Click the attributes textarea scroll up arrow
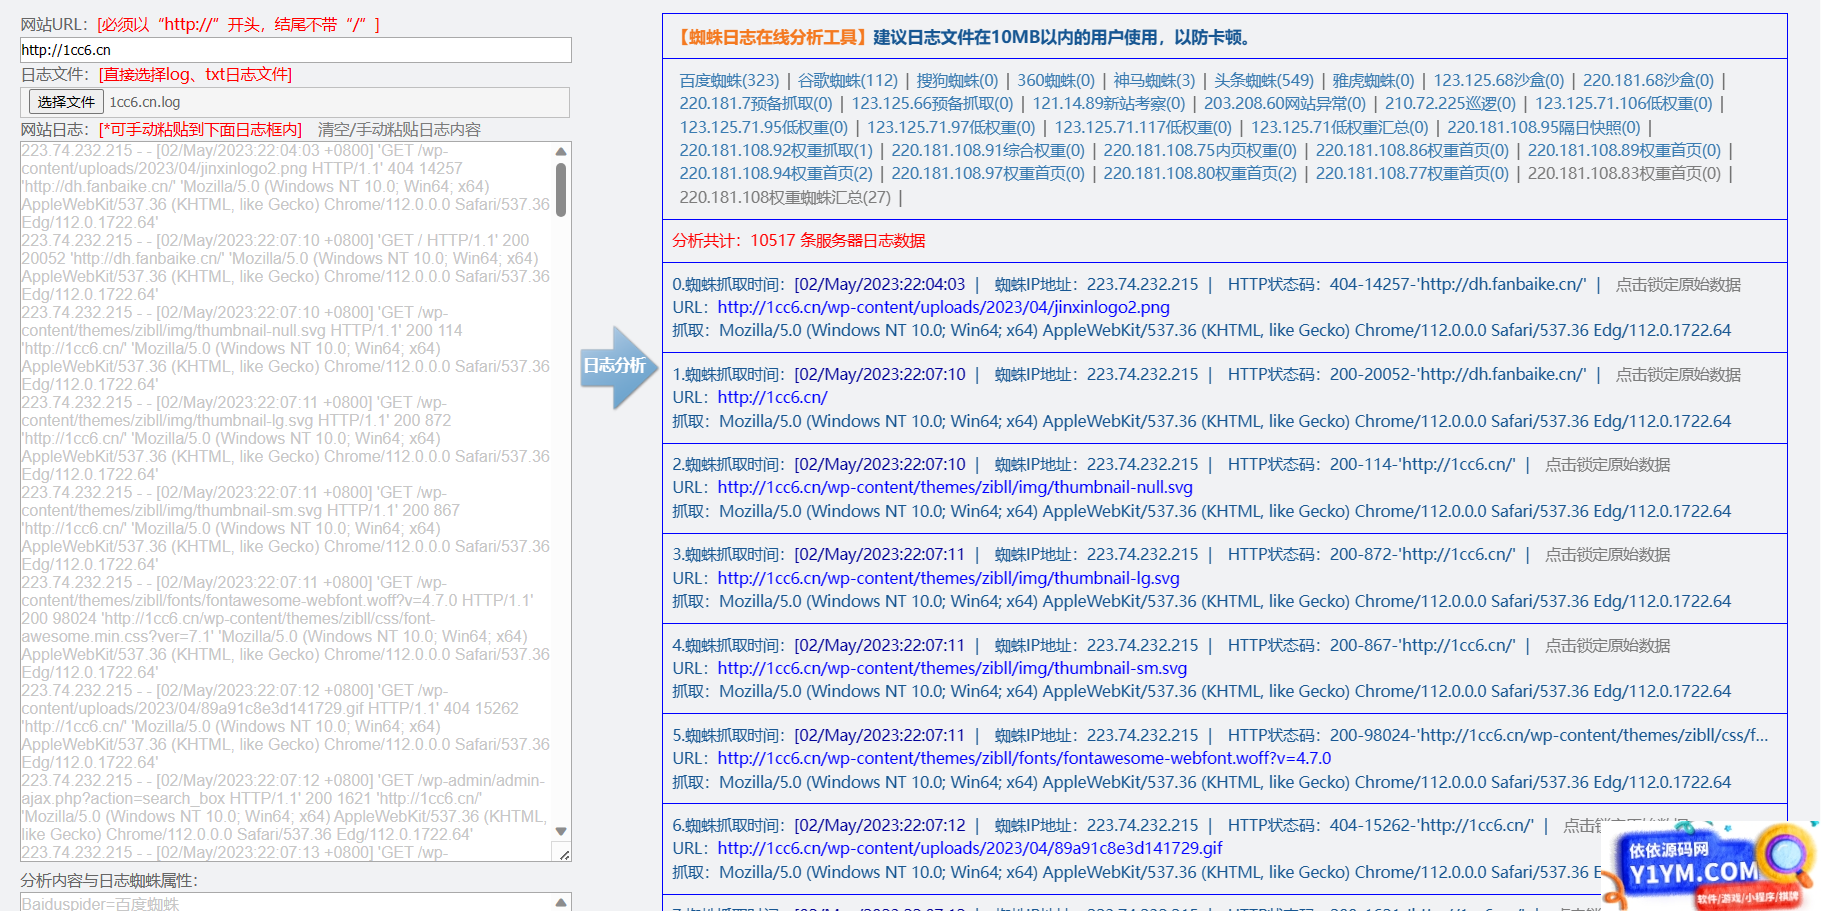1821x911 pixels. 561,902
